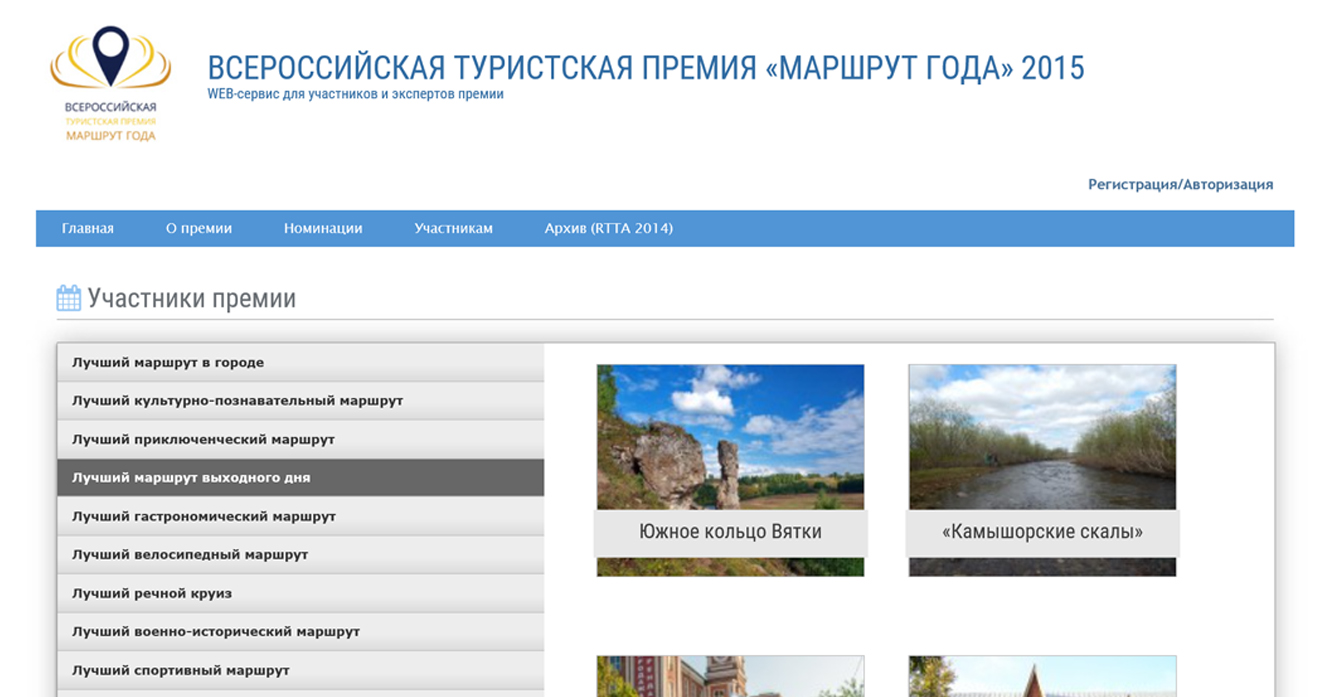Click the Участники премии heading text
The width and height of the screenshot is (1332, 697).
[x=192, y=298]
